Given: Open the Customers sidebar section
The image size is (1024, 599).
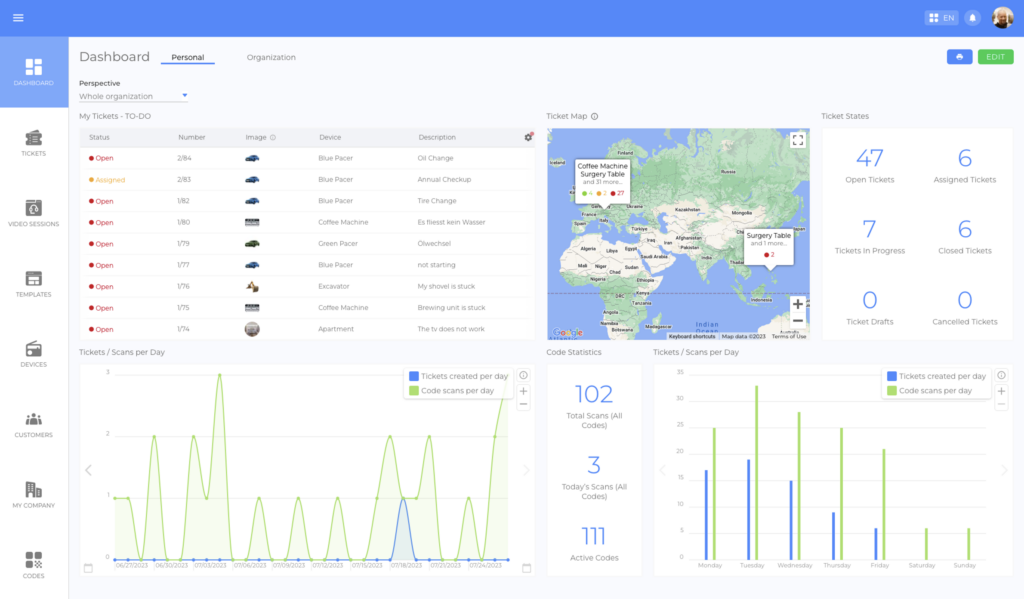Looking at the screenshot, I should pos(33,424).
